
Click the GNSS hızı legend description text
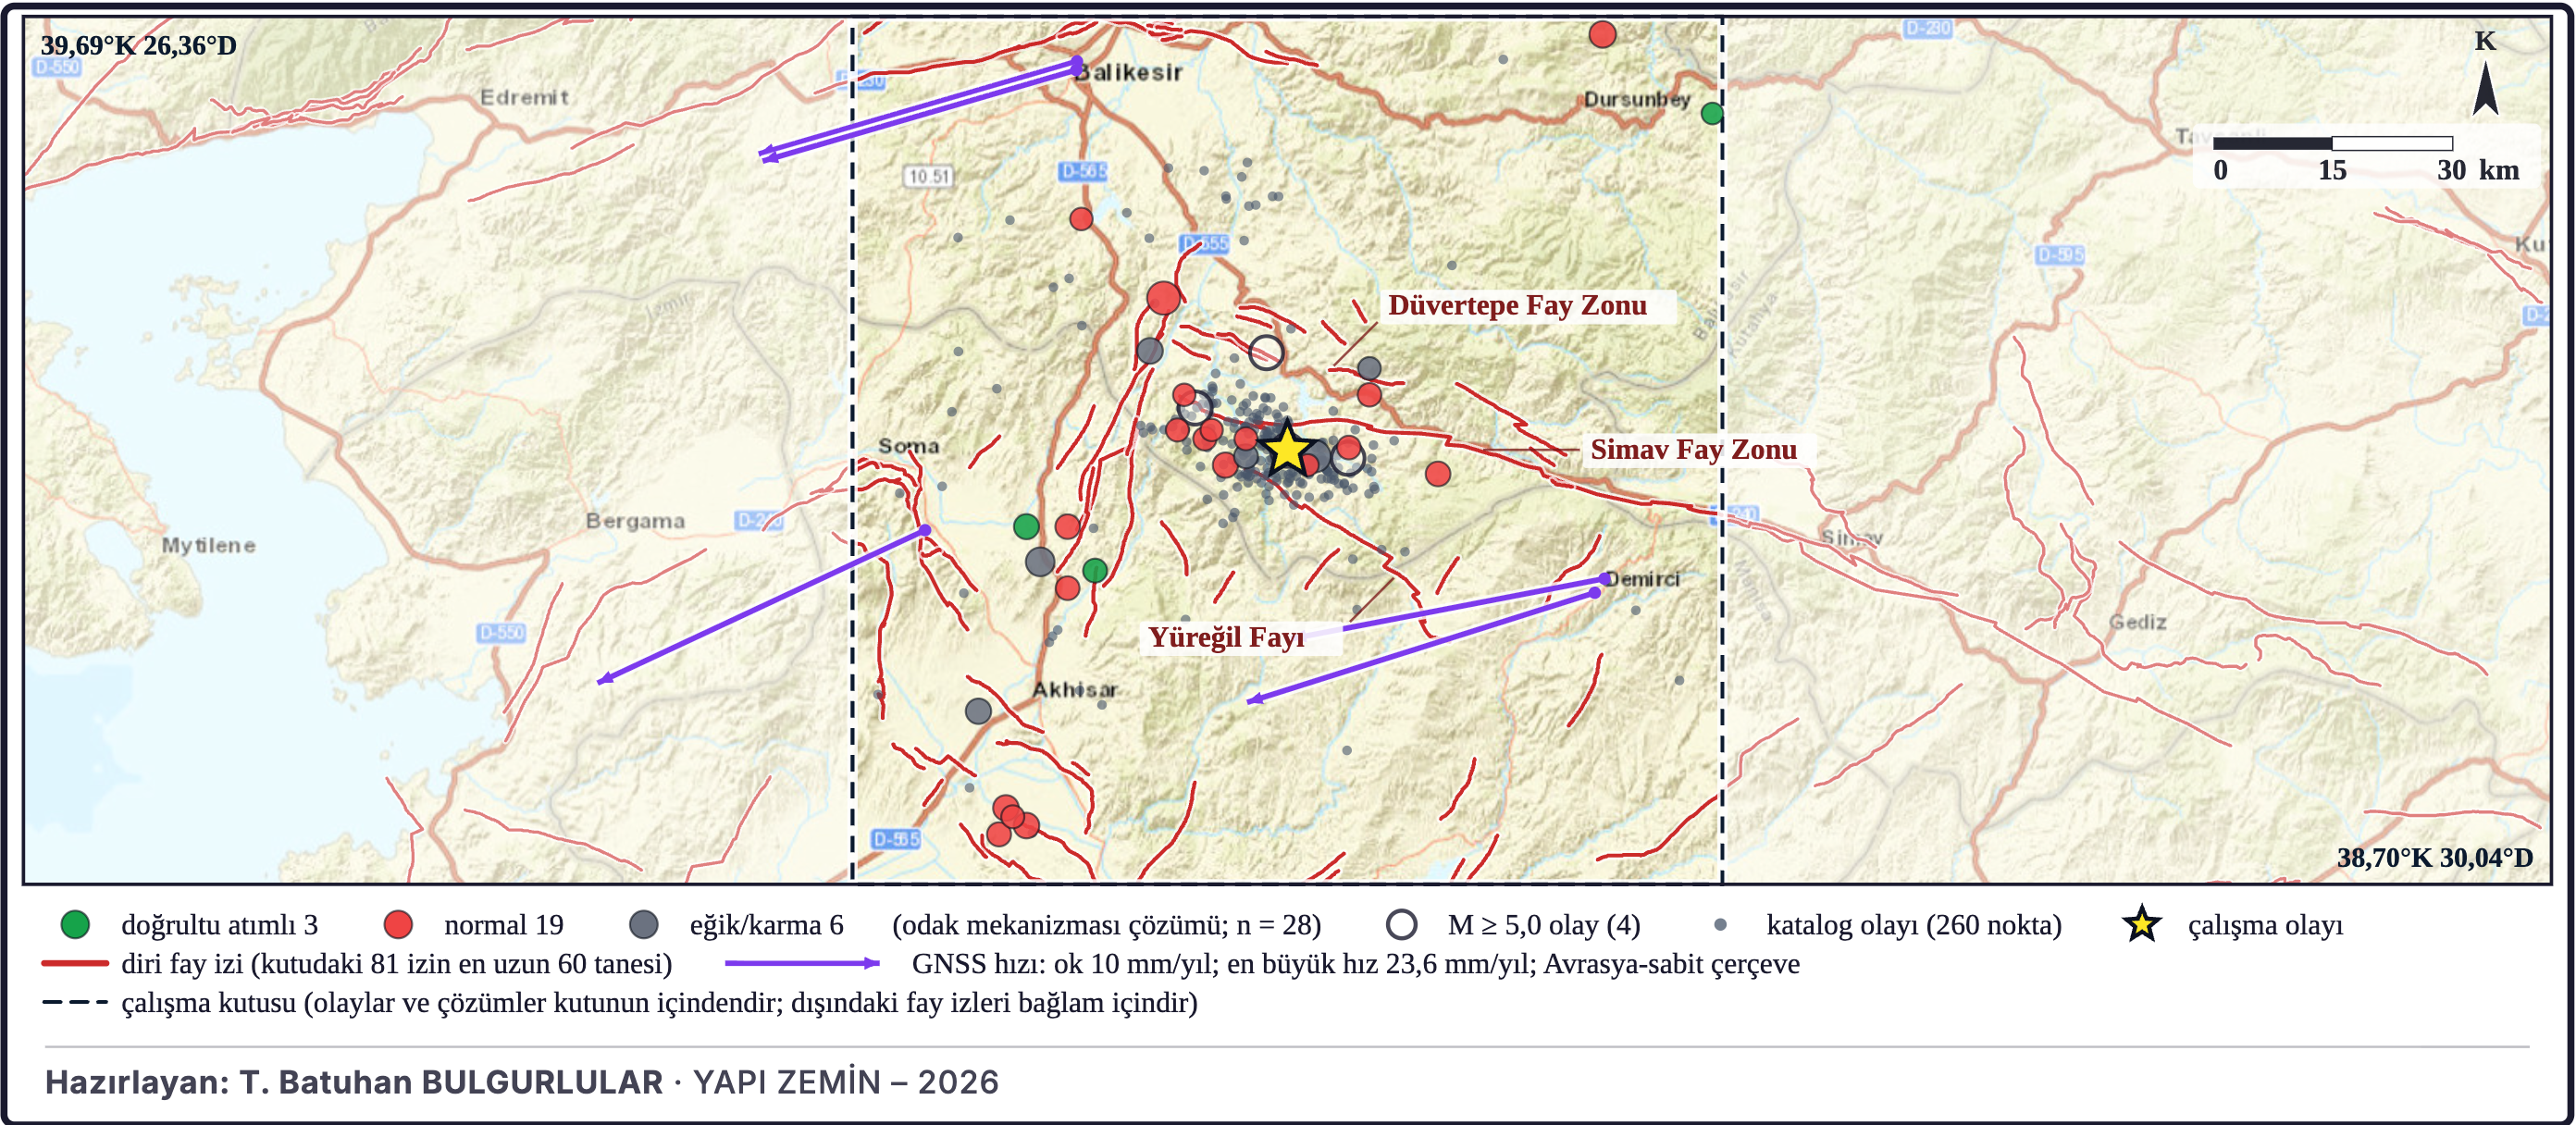(x=1355, y=964)
